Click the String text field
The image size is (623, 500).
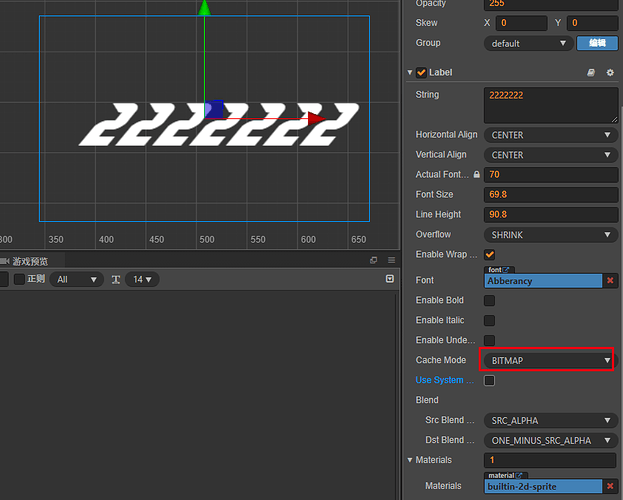click(551, 105)
